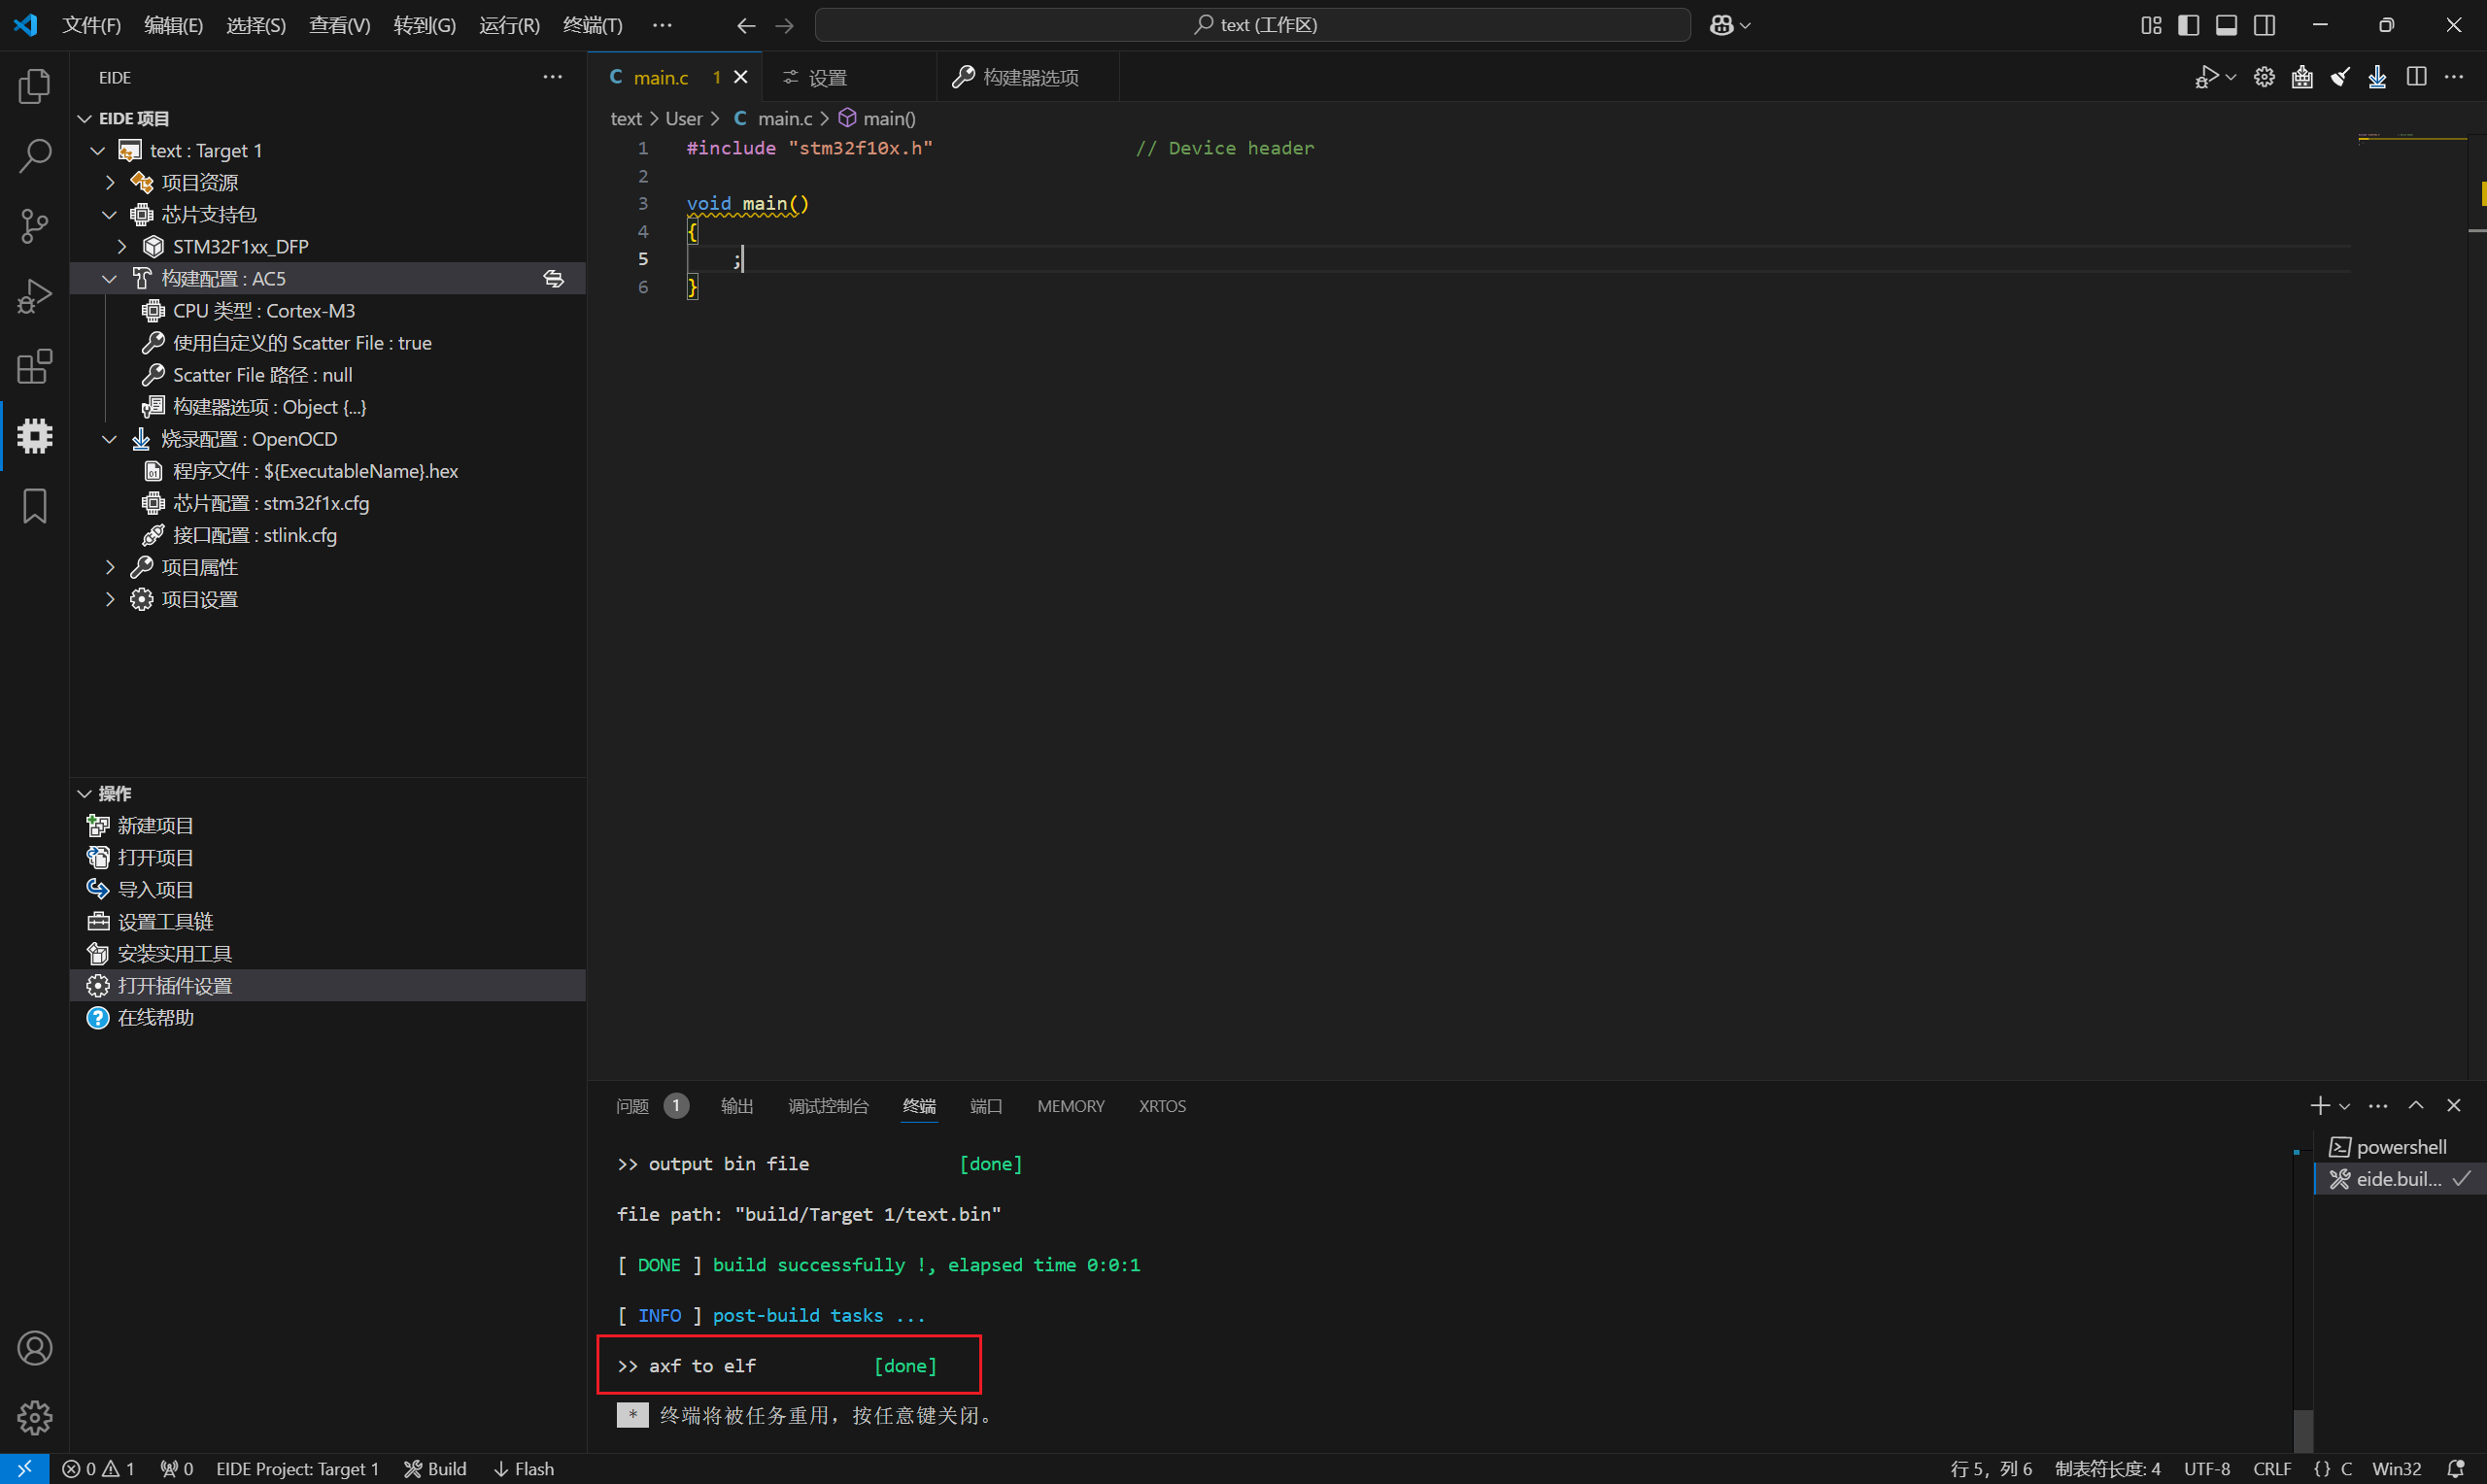
Task: Open Source Control view in activity bar
Action: [x=34, y=226]
